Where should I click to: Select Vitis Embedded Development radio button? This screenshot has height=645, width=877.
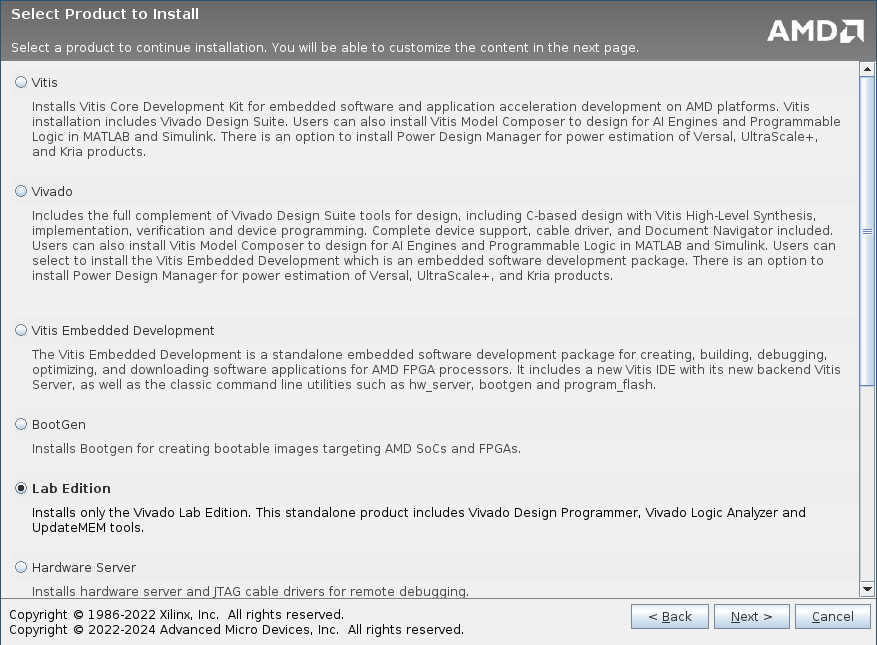[21, 330]
